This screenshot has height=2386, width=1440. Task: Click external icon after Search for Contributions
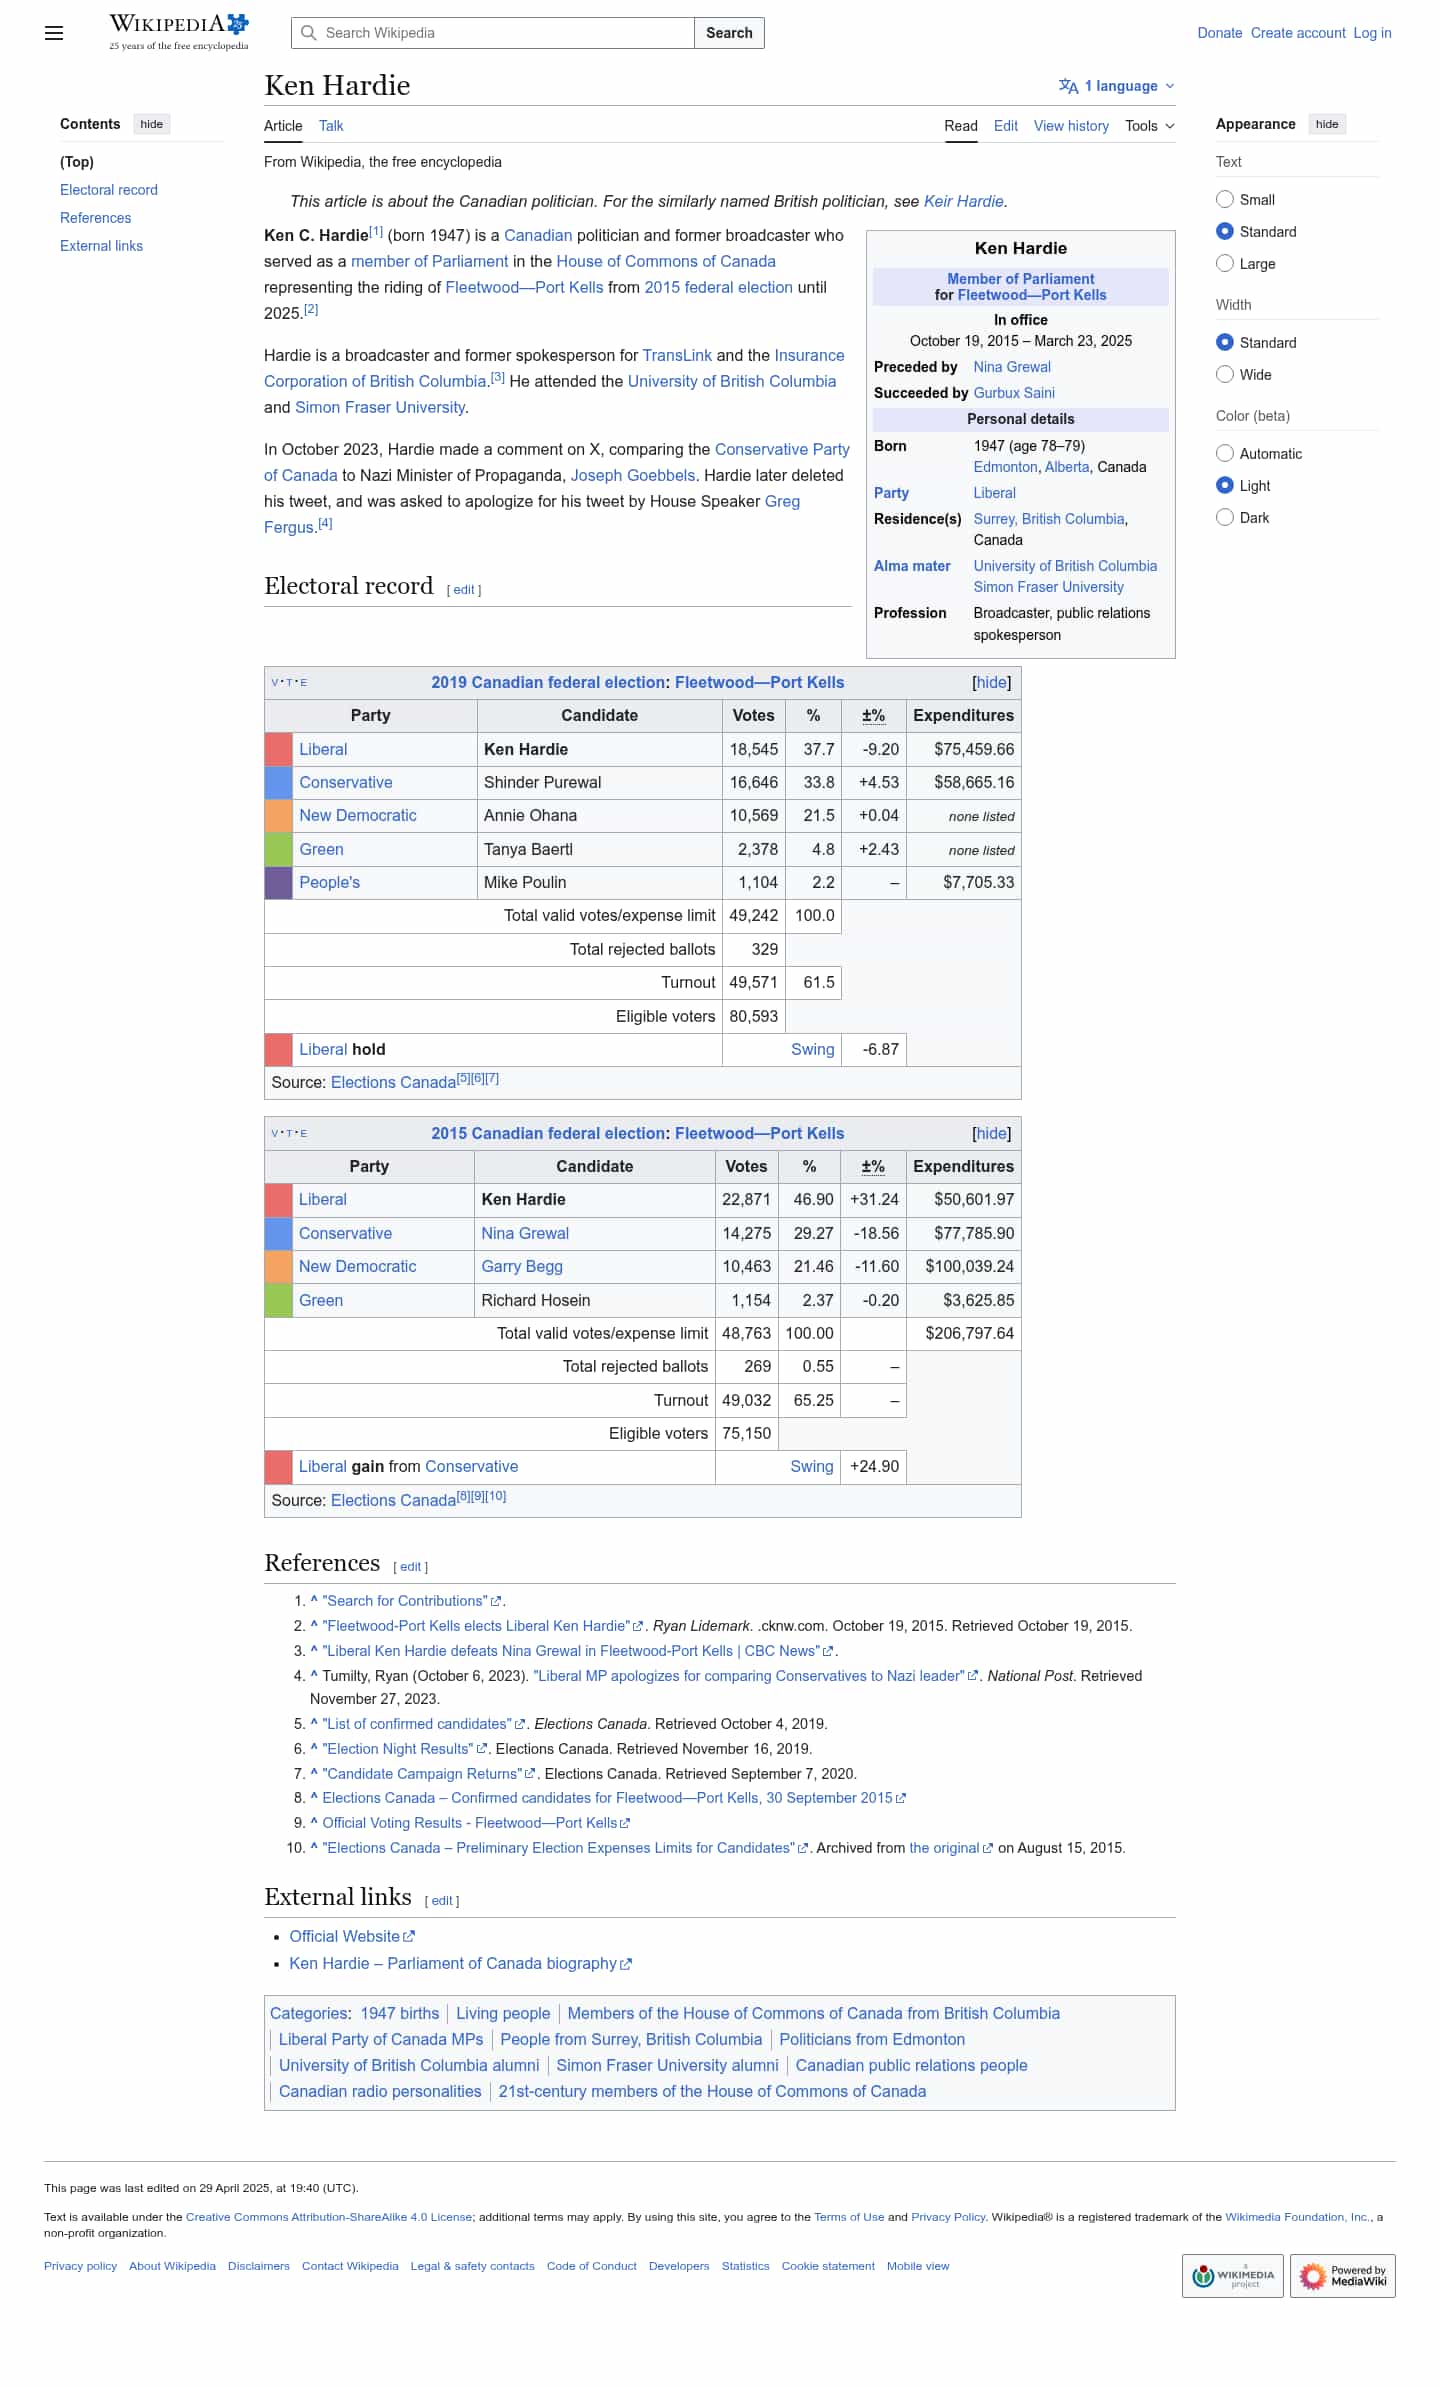pyautogui.click(x=496, y=1601)
